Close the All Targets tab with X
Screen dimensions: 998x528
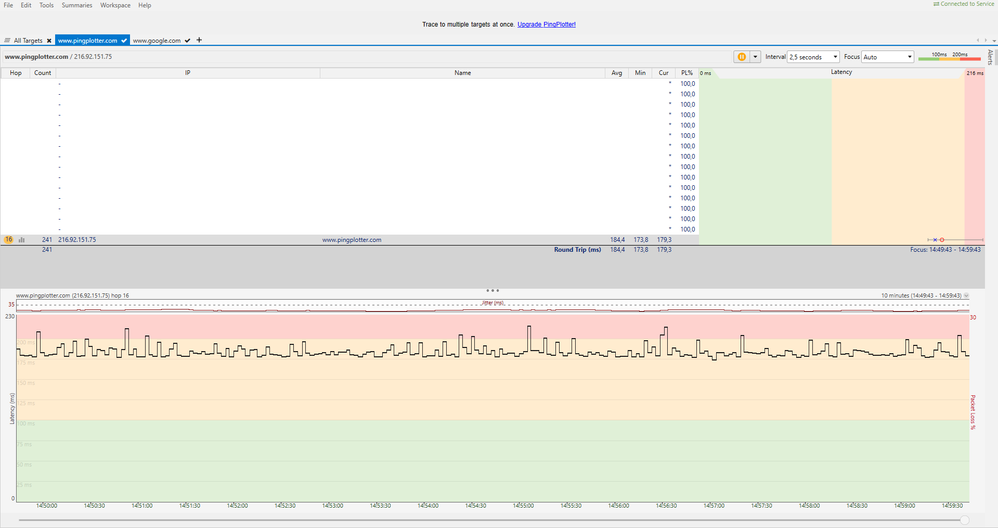pyautogui.click(x=48, y=41)
